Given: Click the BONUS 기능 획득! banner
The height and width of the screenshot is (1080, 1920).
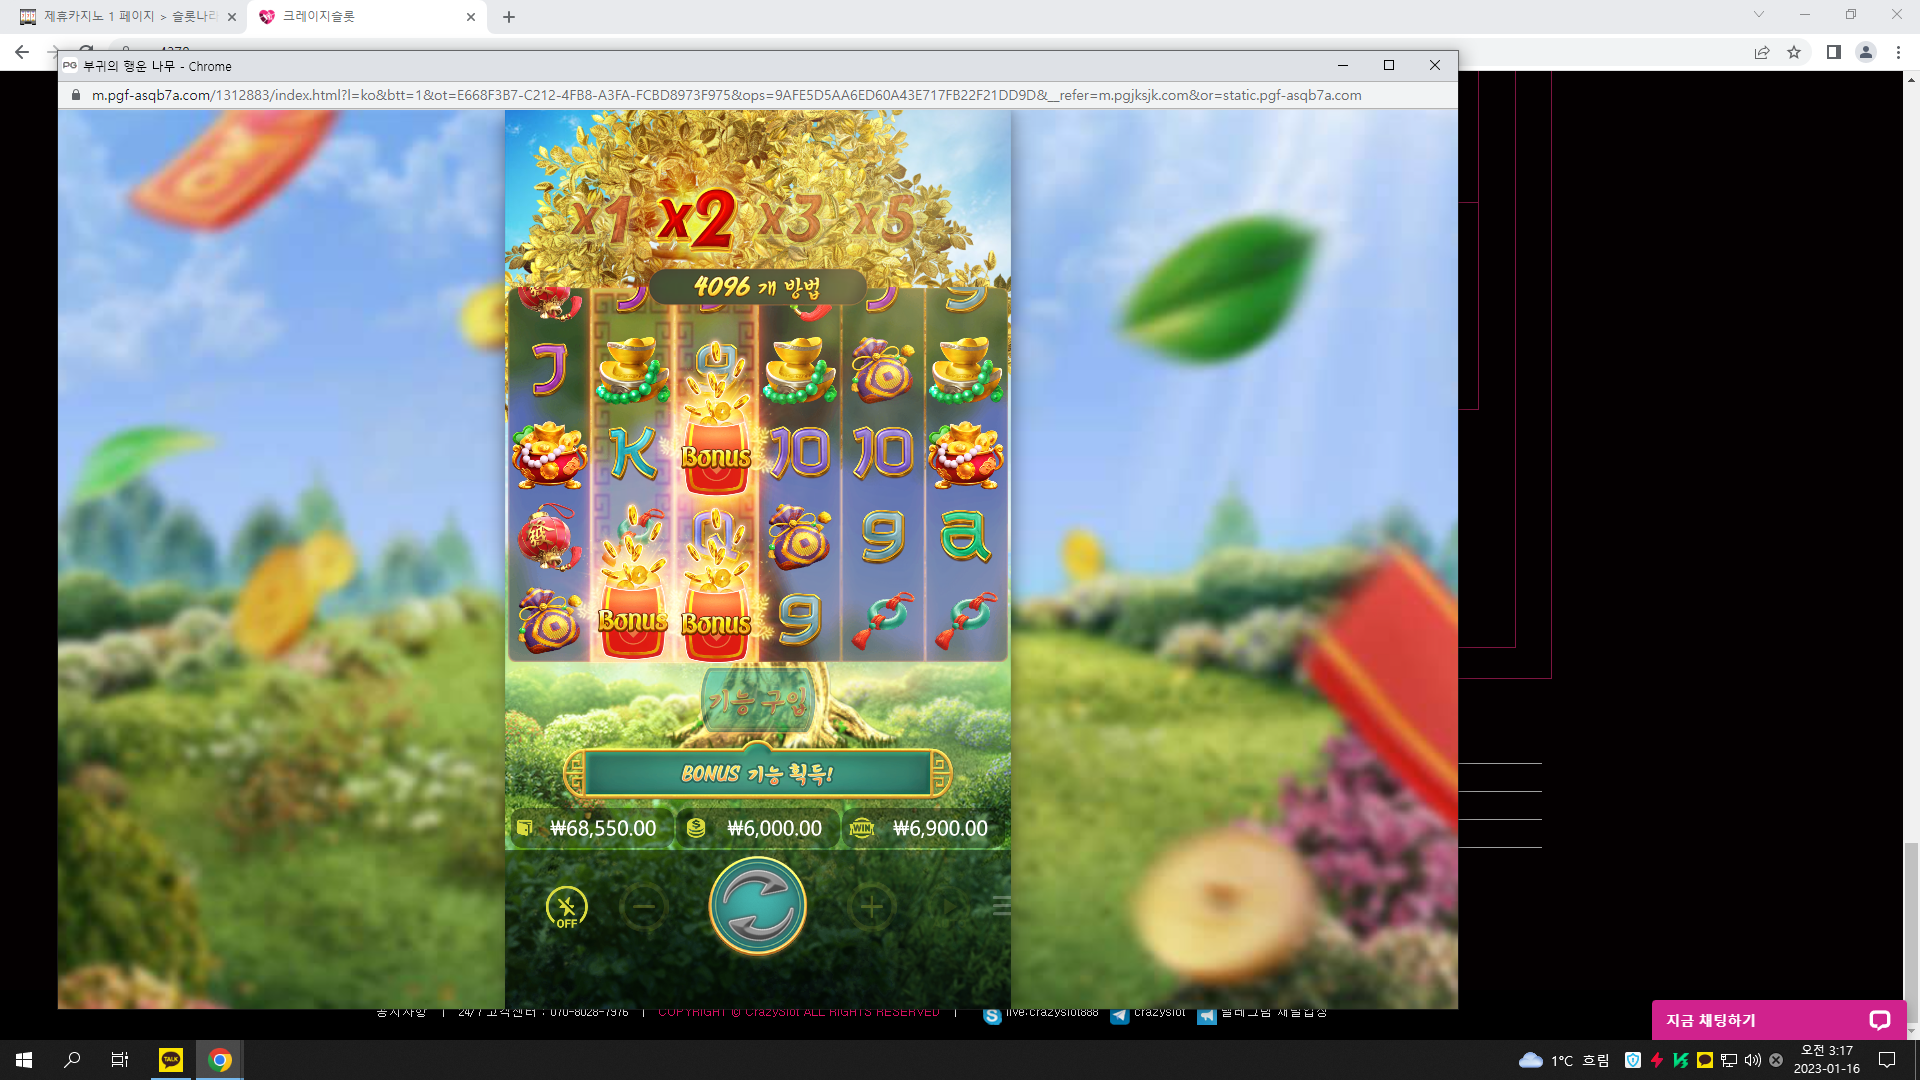Looking at the screenshot, I should 757,774.
